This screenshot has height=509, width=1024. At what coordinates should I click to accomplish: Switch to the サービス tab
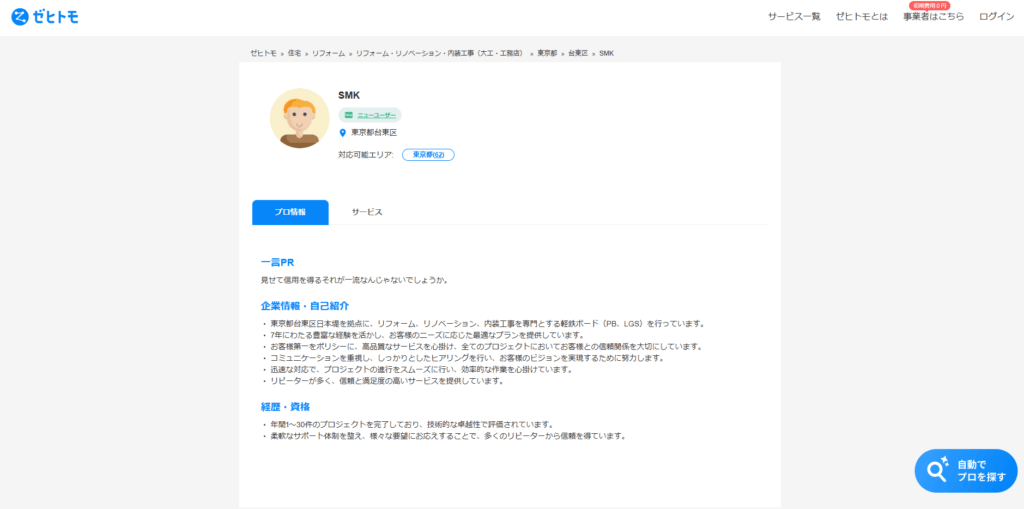pyautogui.click(x=366, y=212)
